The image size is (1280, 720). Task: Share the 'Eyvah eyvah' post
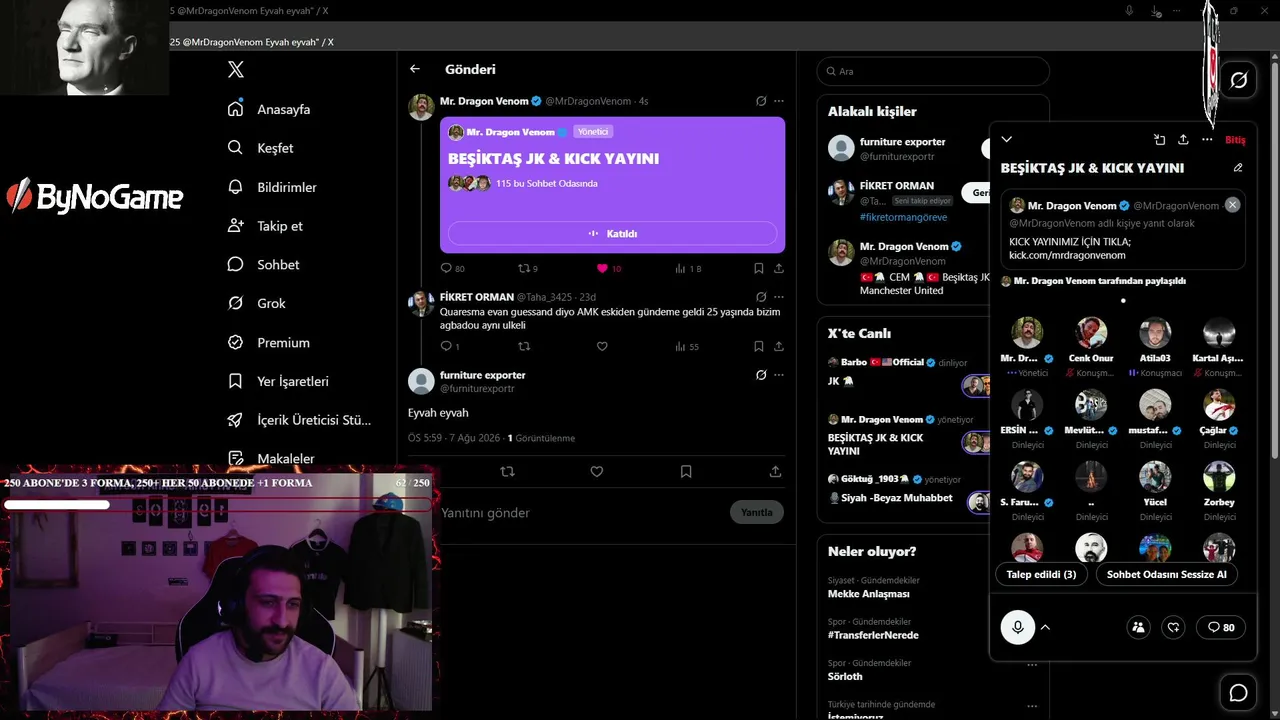point(775,471)
